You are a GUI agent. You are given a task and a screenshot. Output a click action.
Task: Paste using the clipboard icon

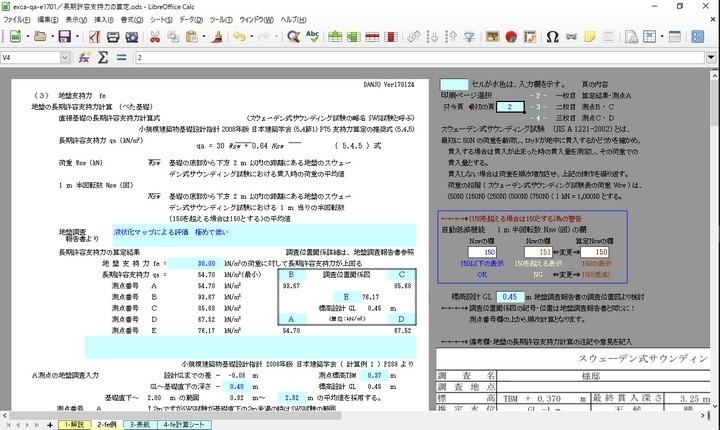coord(191,36)
